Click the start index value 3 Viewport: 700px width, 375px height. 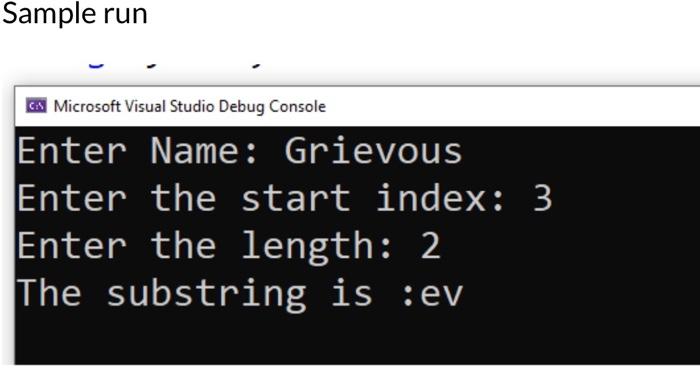[x=542, y=198]
